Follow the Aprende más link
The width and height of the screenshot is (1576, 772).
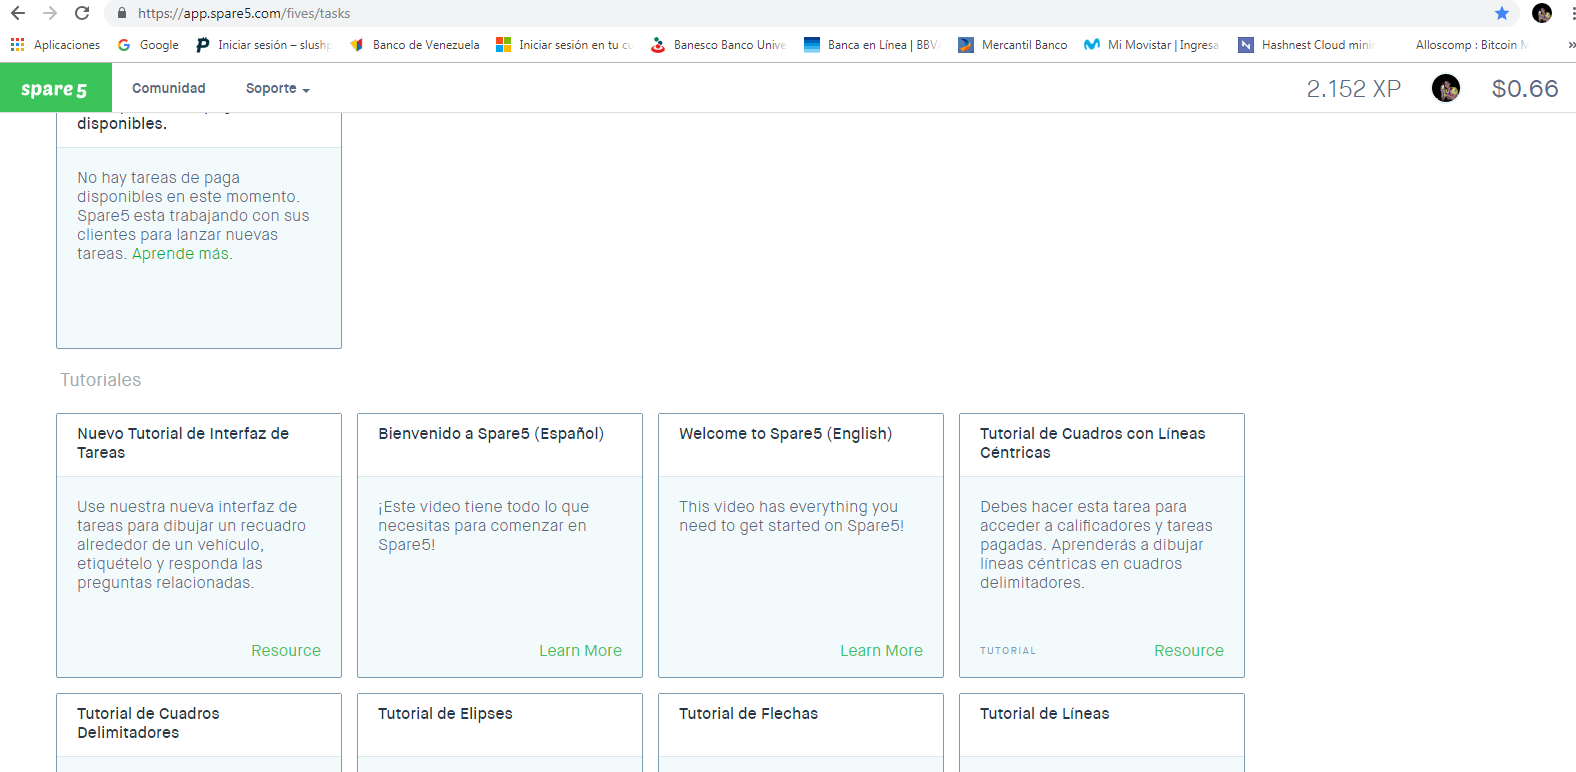[x=182, y=254]
